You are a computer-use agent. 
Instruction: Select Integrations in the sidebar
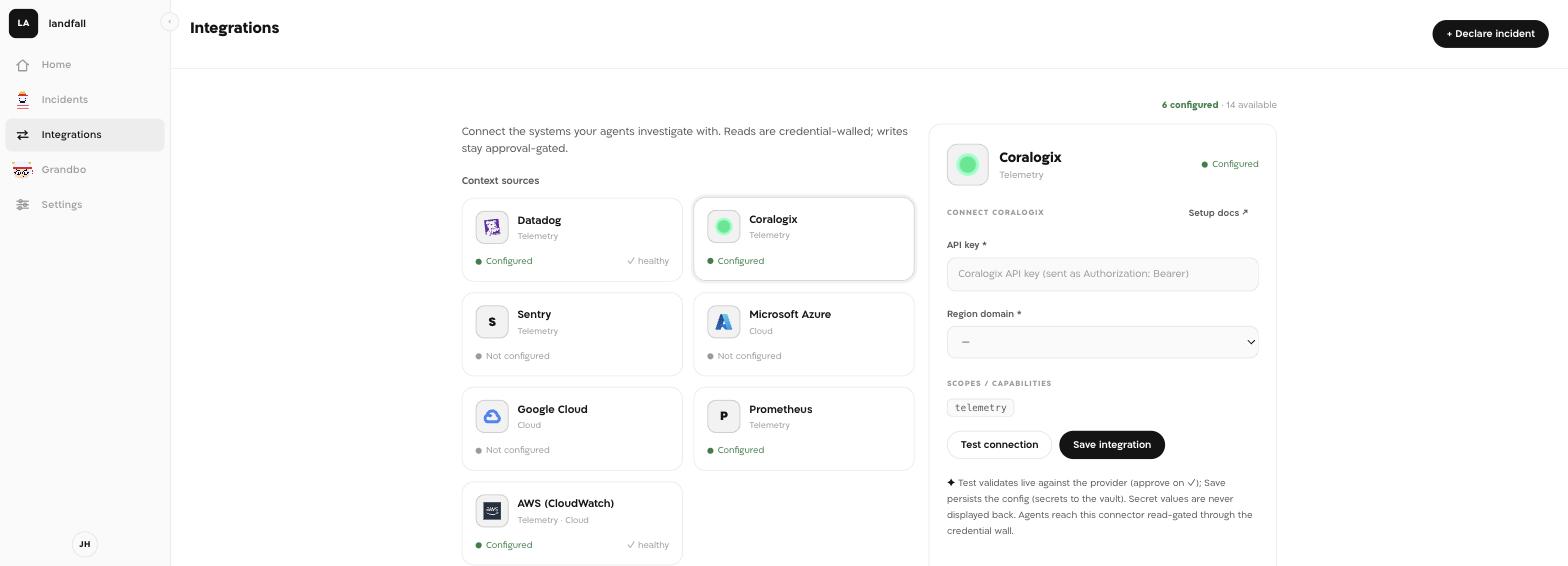[85, 135]
